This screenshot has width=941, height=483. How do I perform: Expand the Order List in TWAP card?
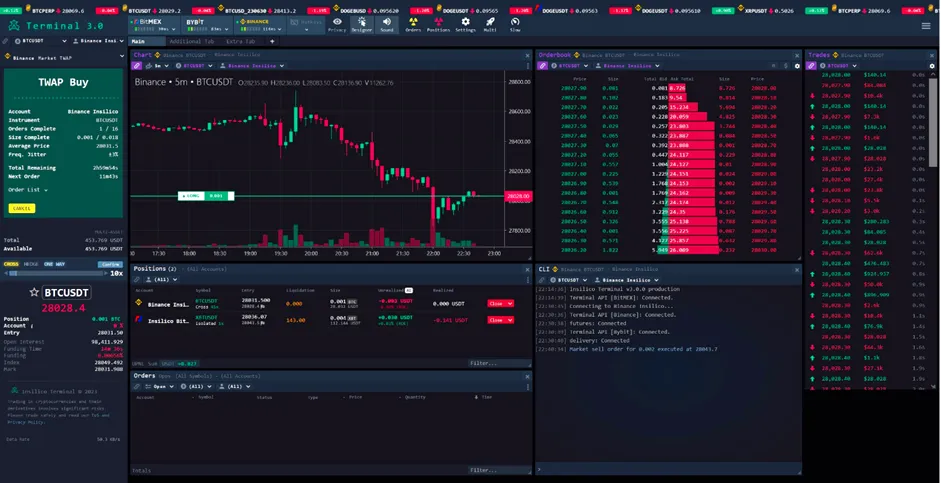coord(28,190)
